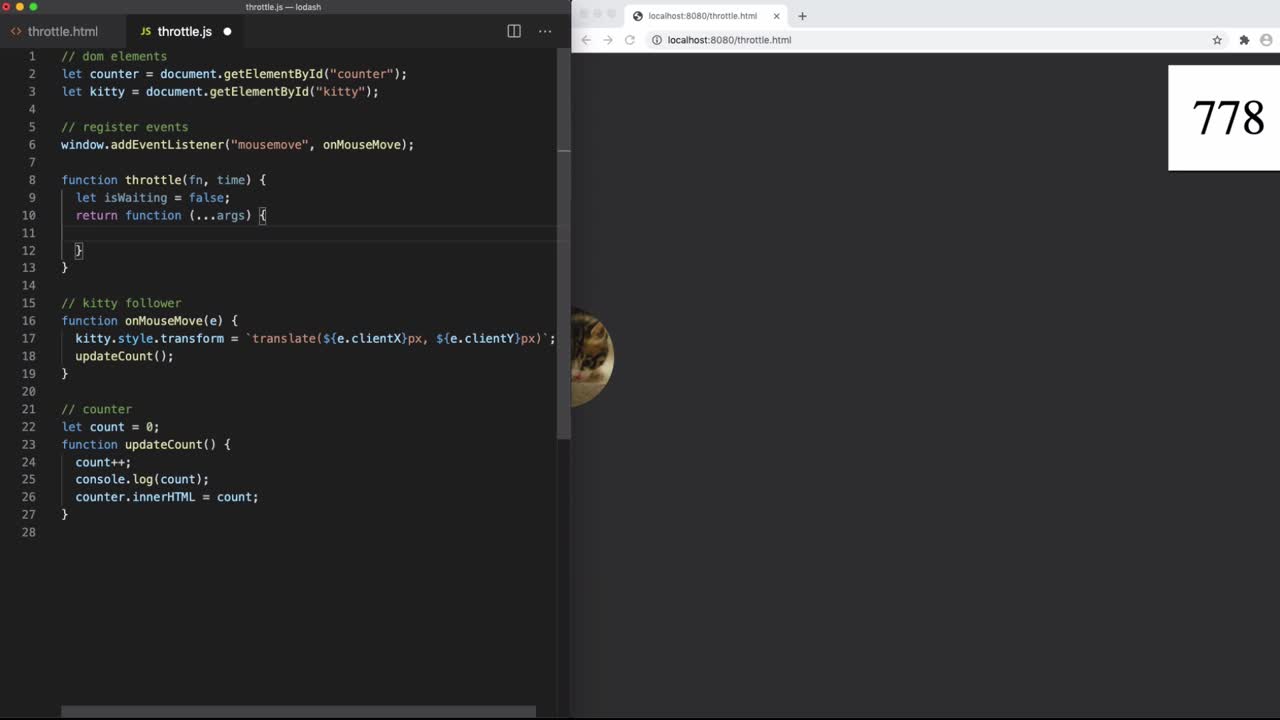This screenshot has height=720, width=1280.
Task: Click the "// counter" comment
Action: [x=96, y=409]
